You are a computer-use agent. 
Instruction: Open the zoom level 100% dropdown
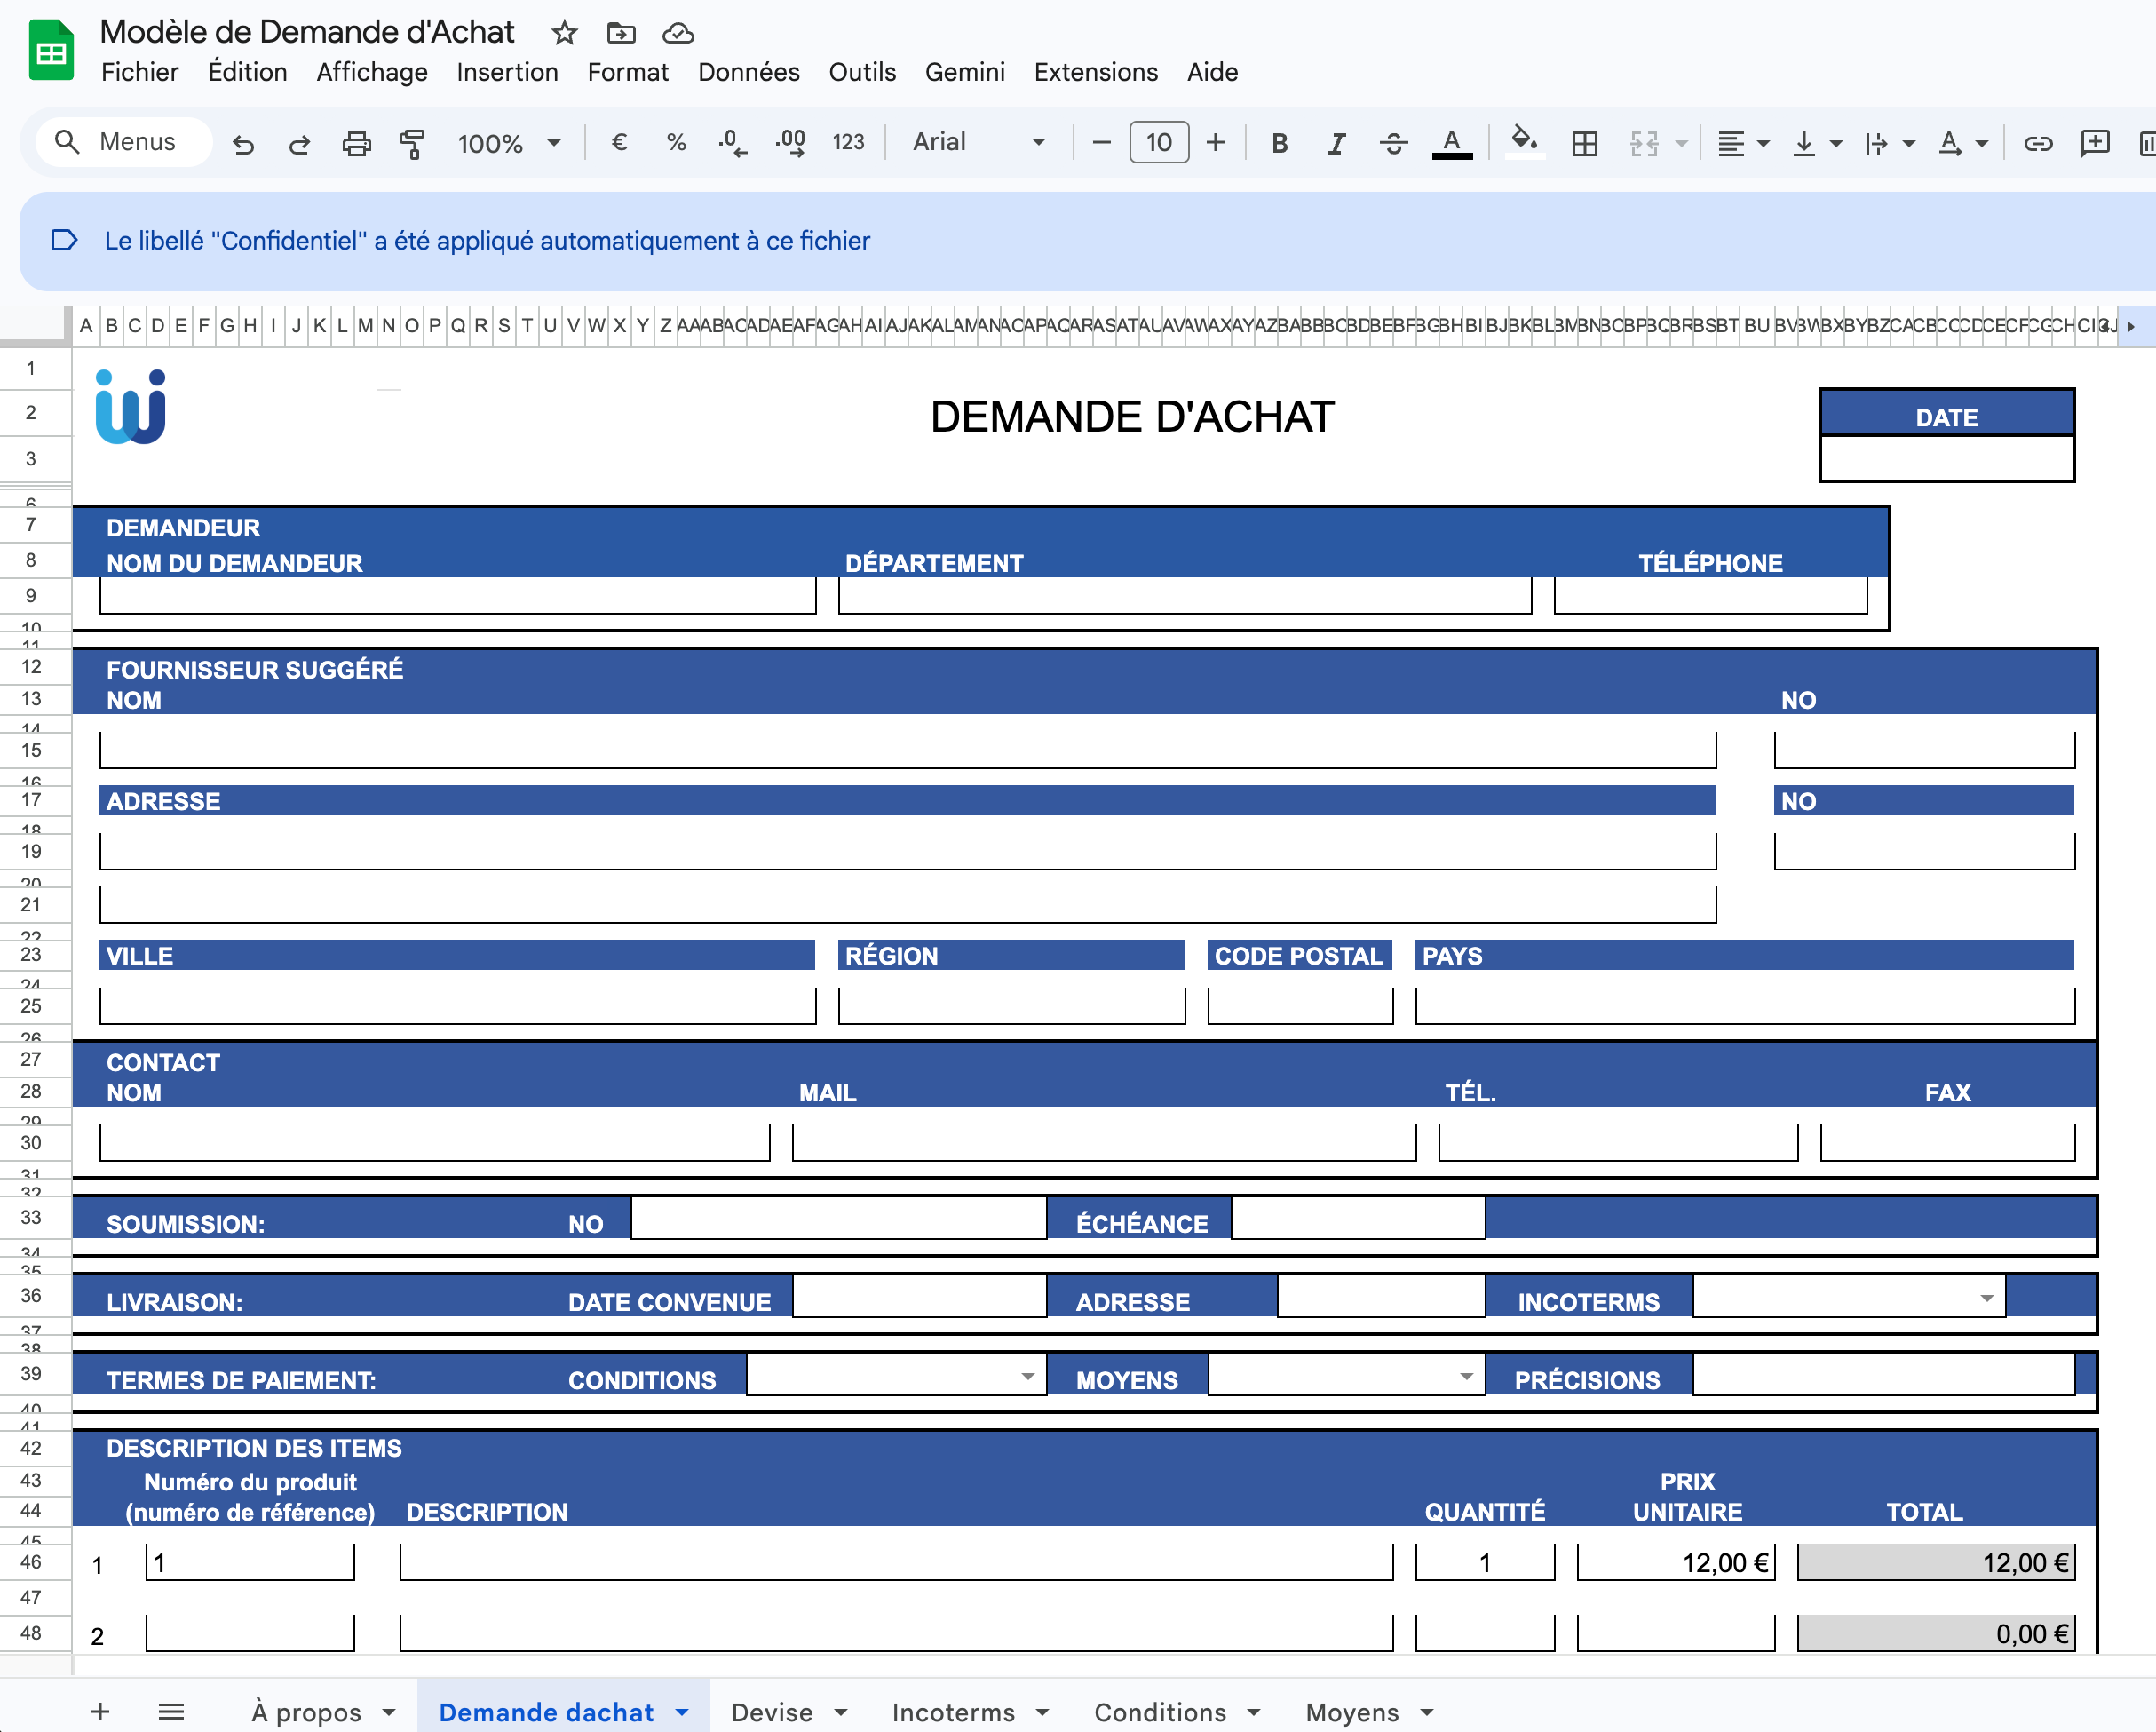509,143
